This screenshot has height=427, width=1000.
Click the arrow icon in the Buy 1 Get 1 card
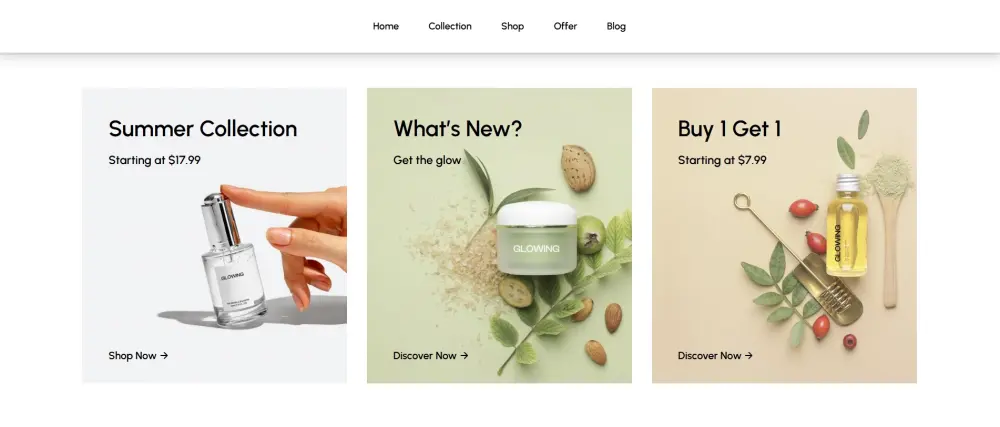coord(748,356)
